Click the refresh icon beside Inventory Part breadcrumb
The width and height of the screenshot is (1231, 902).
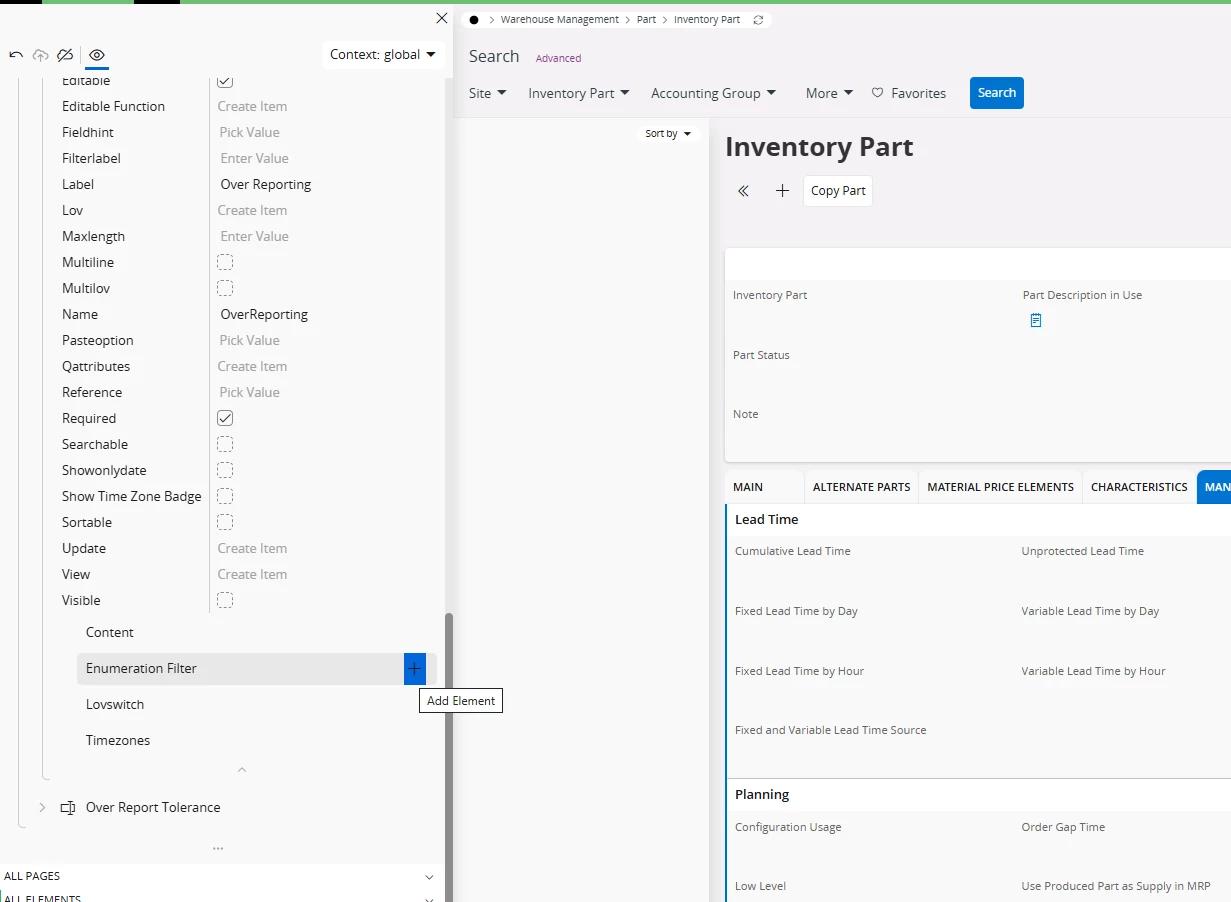tap(758, 20)
